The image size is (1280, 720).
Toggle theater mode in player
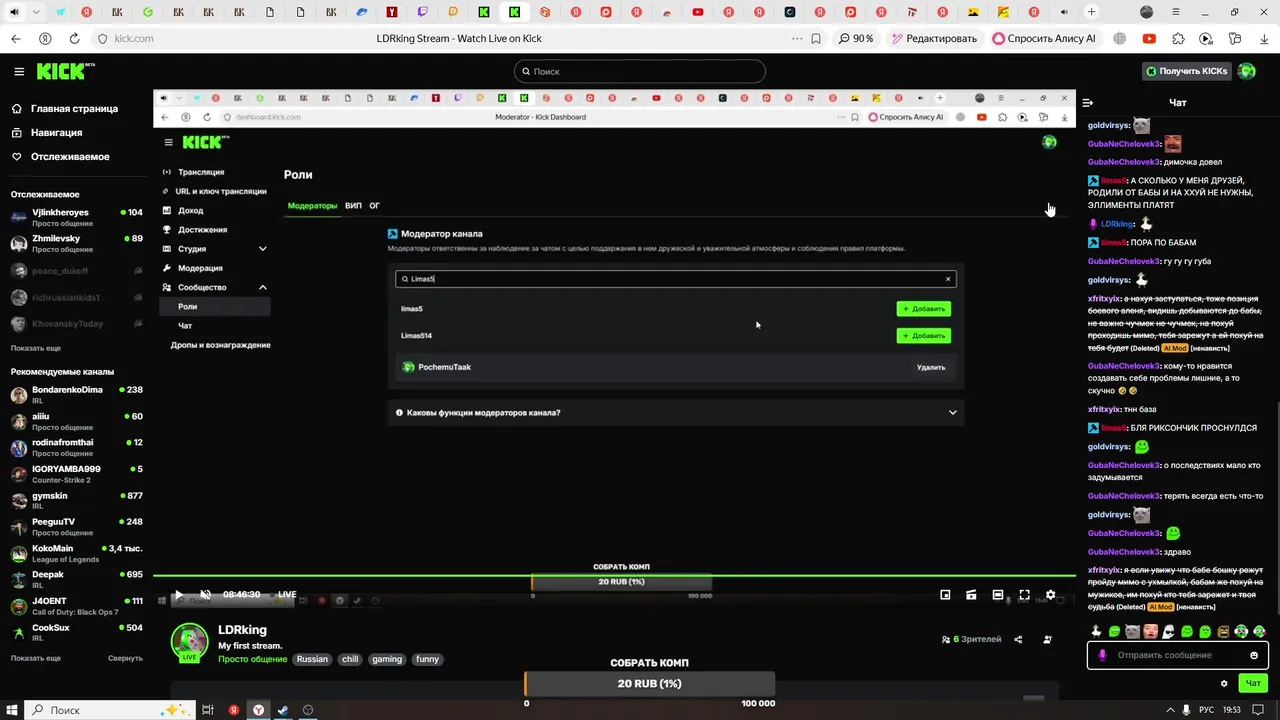pyautogui.click(x=998, y=595)
